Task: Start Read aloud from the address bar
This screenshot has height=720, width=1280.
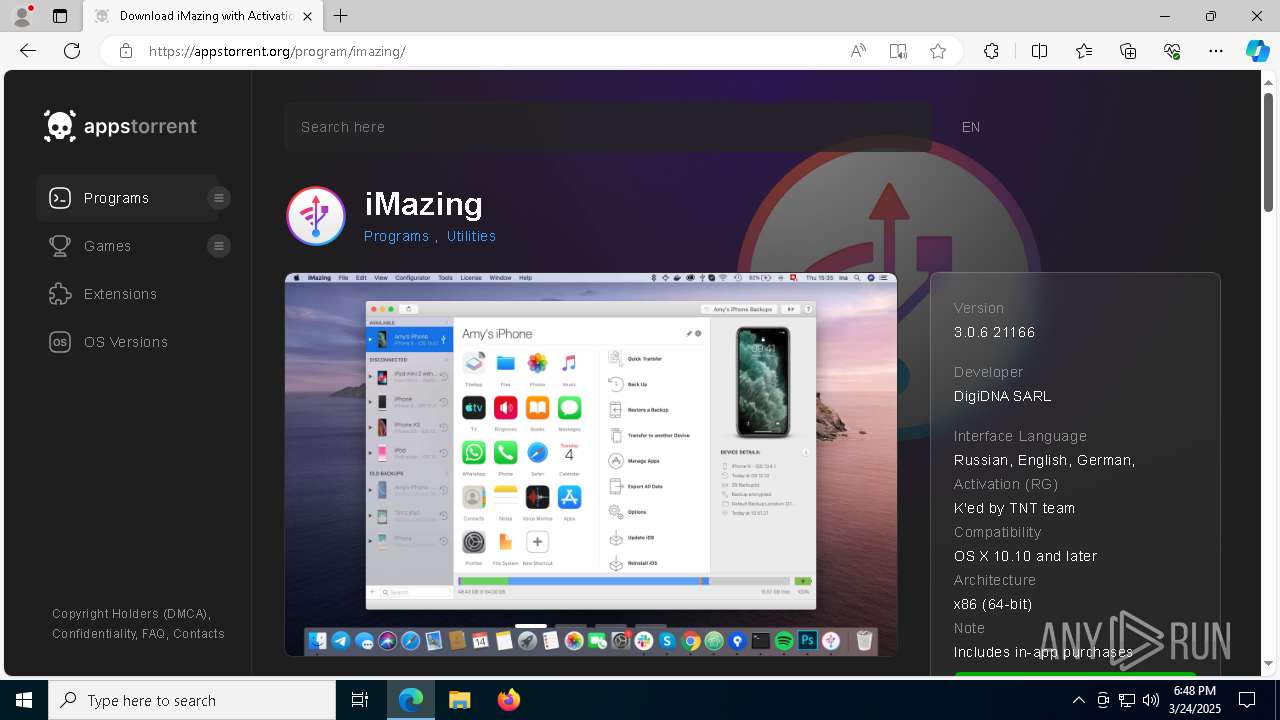Action: click(x=858, y=51)
